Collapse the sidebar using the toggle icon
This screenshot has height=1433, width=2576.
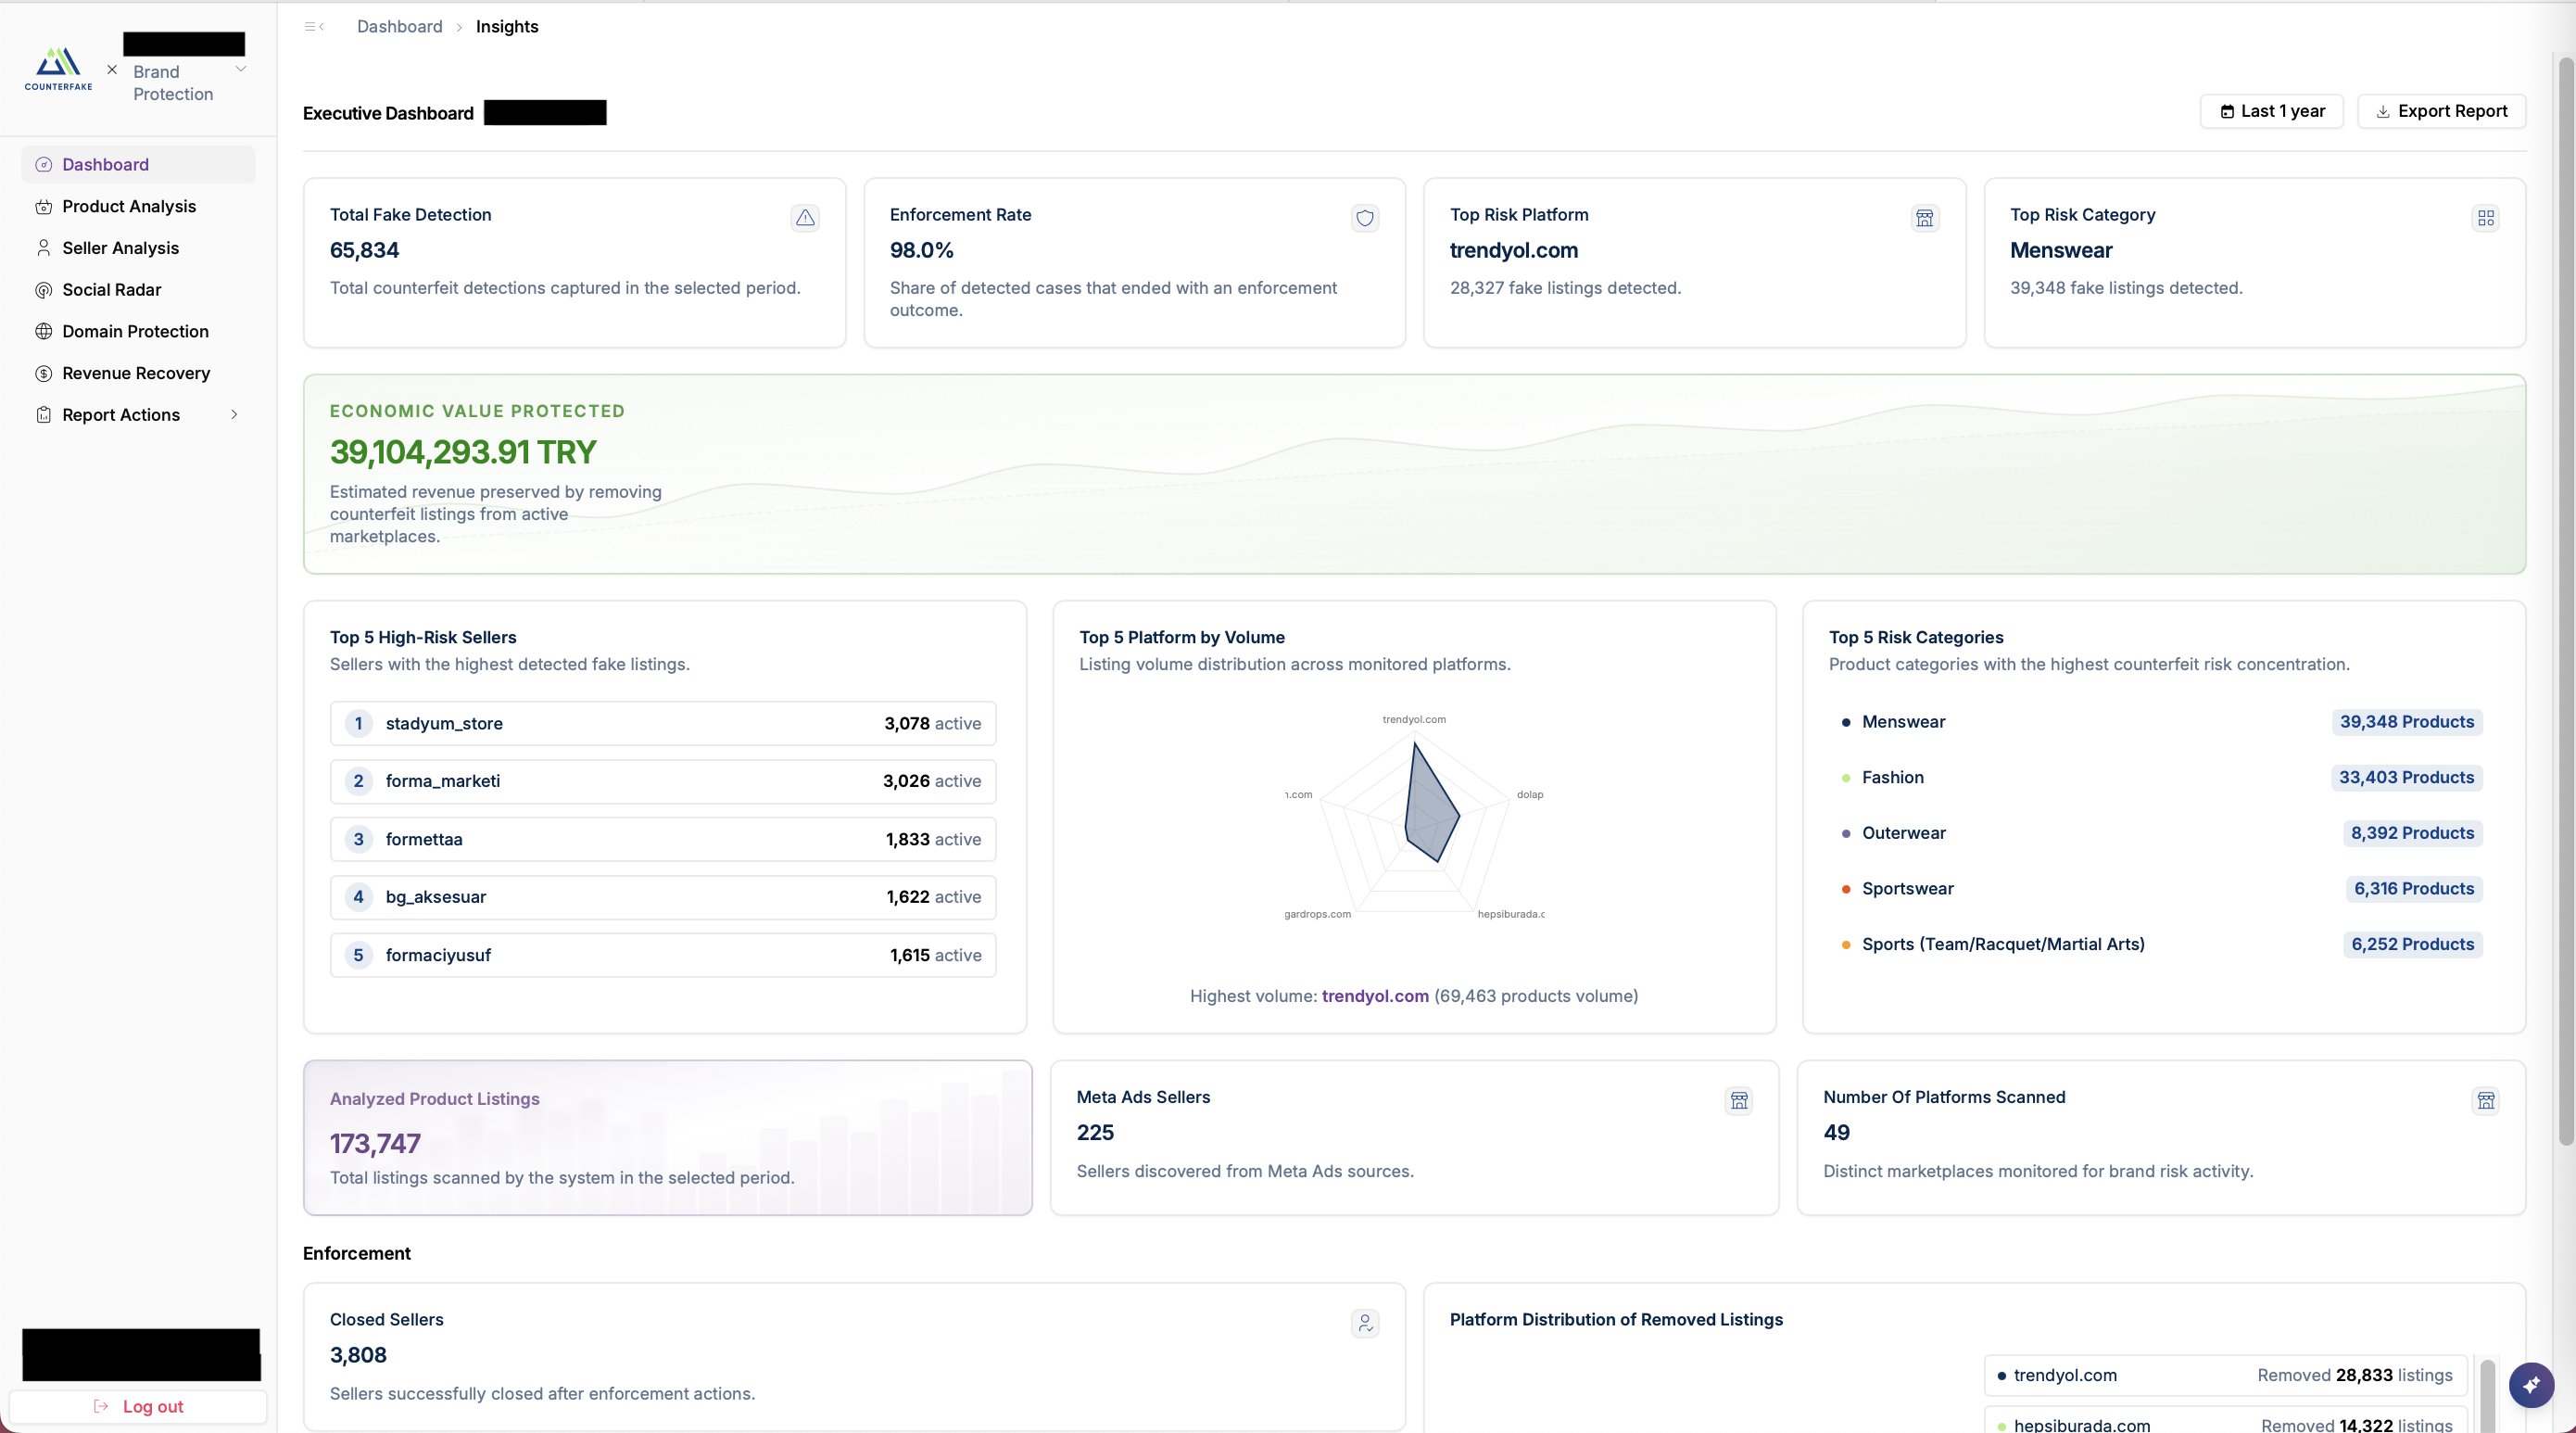[314, 27]
